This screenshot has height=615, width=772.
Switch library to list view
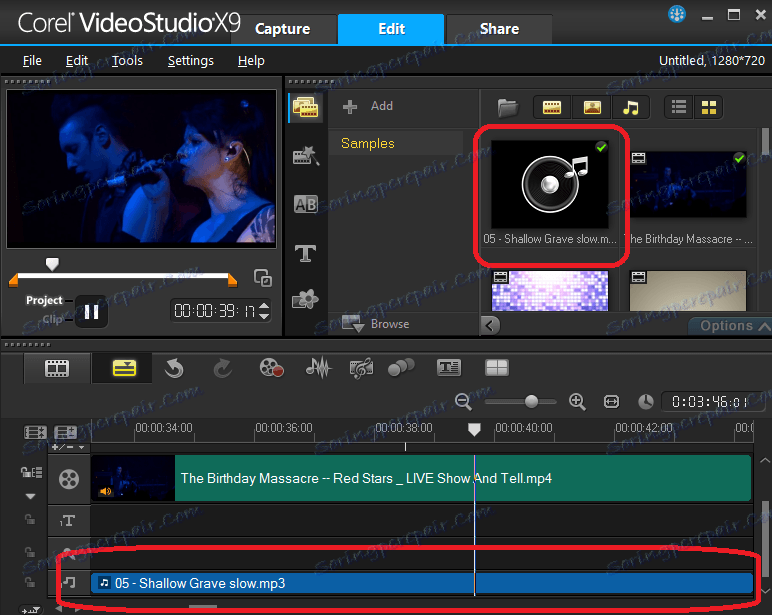click(678, 107)
